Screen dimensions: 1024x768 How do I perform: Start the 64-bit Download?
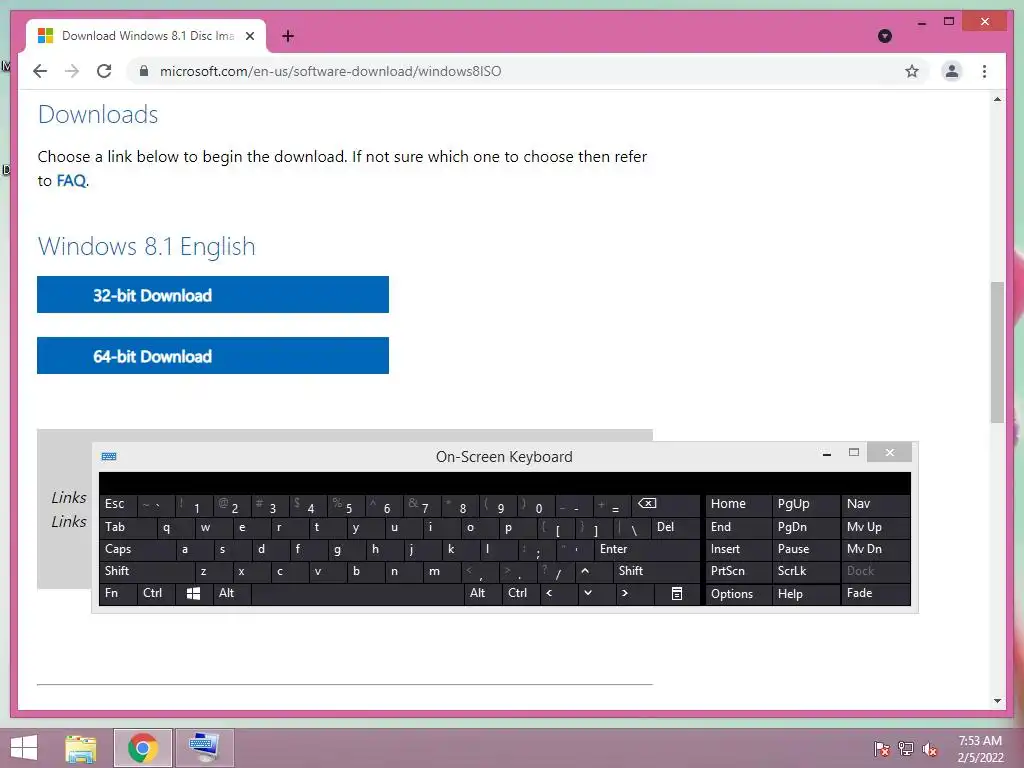213,355
